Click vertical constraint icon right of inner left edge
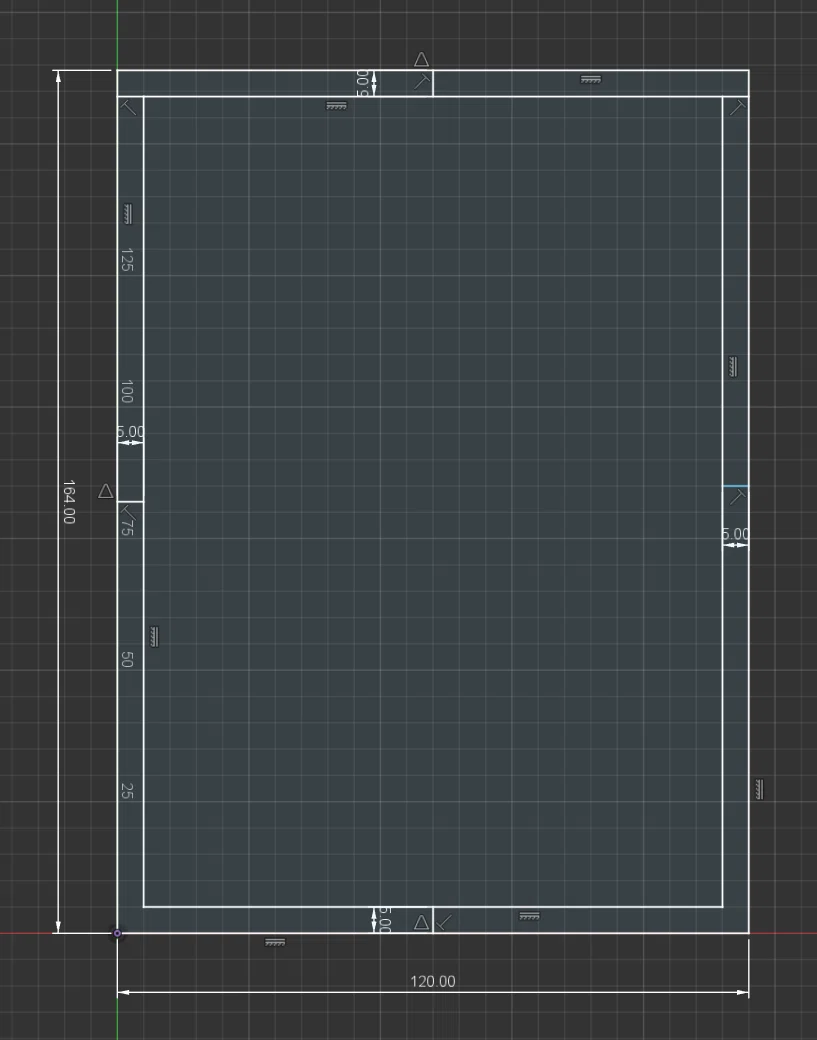817x1040 pixels. pos(155,637)
